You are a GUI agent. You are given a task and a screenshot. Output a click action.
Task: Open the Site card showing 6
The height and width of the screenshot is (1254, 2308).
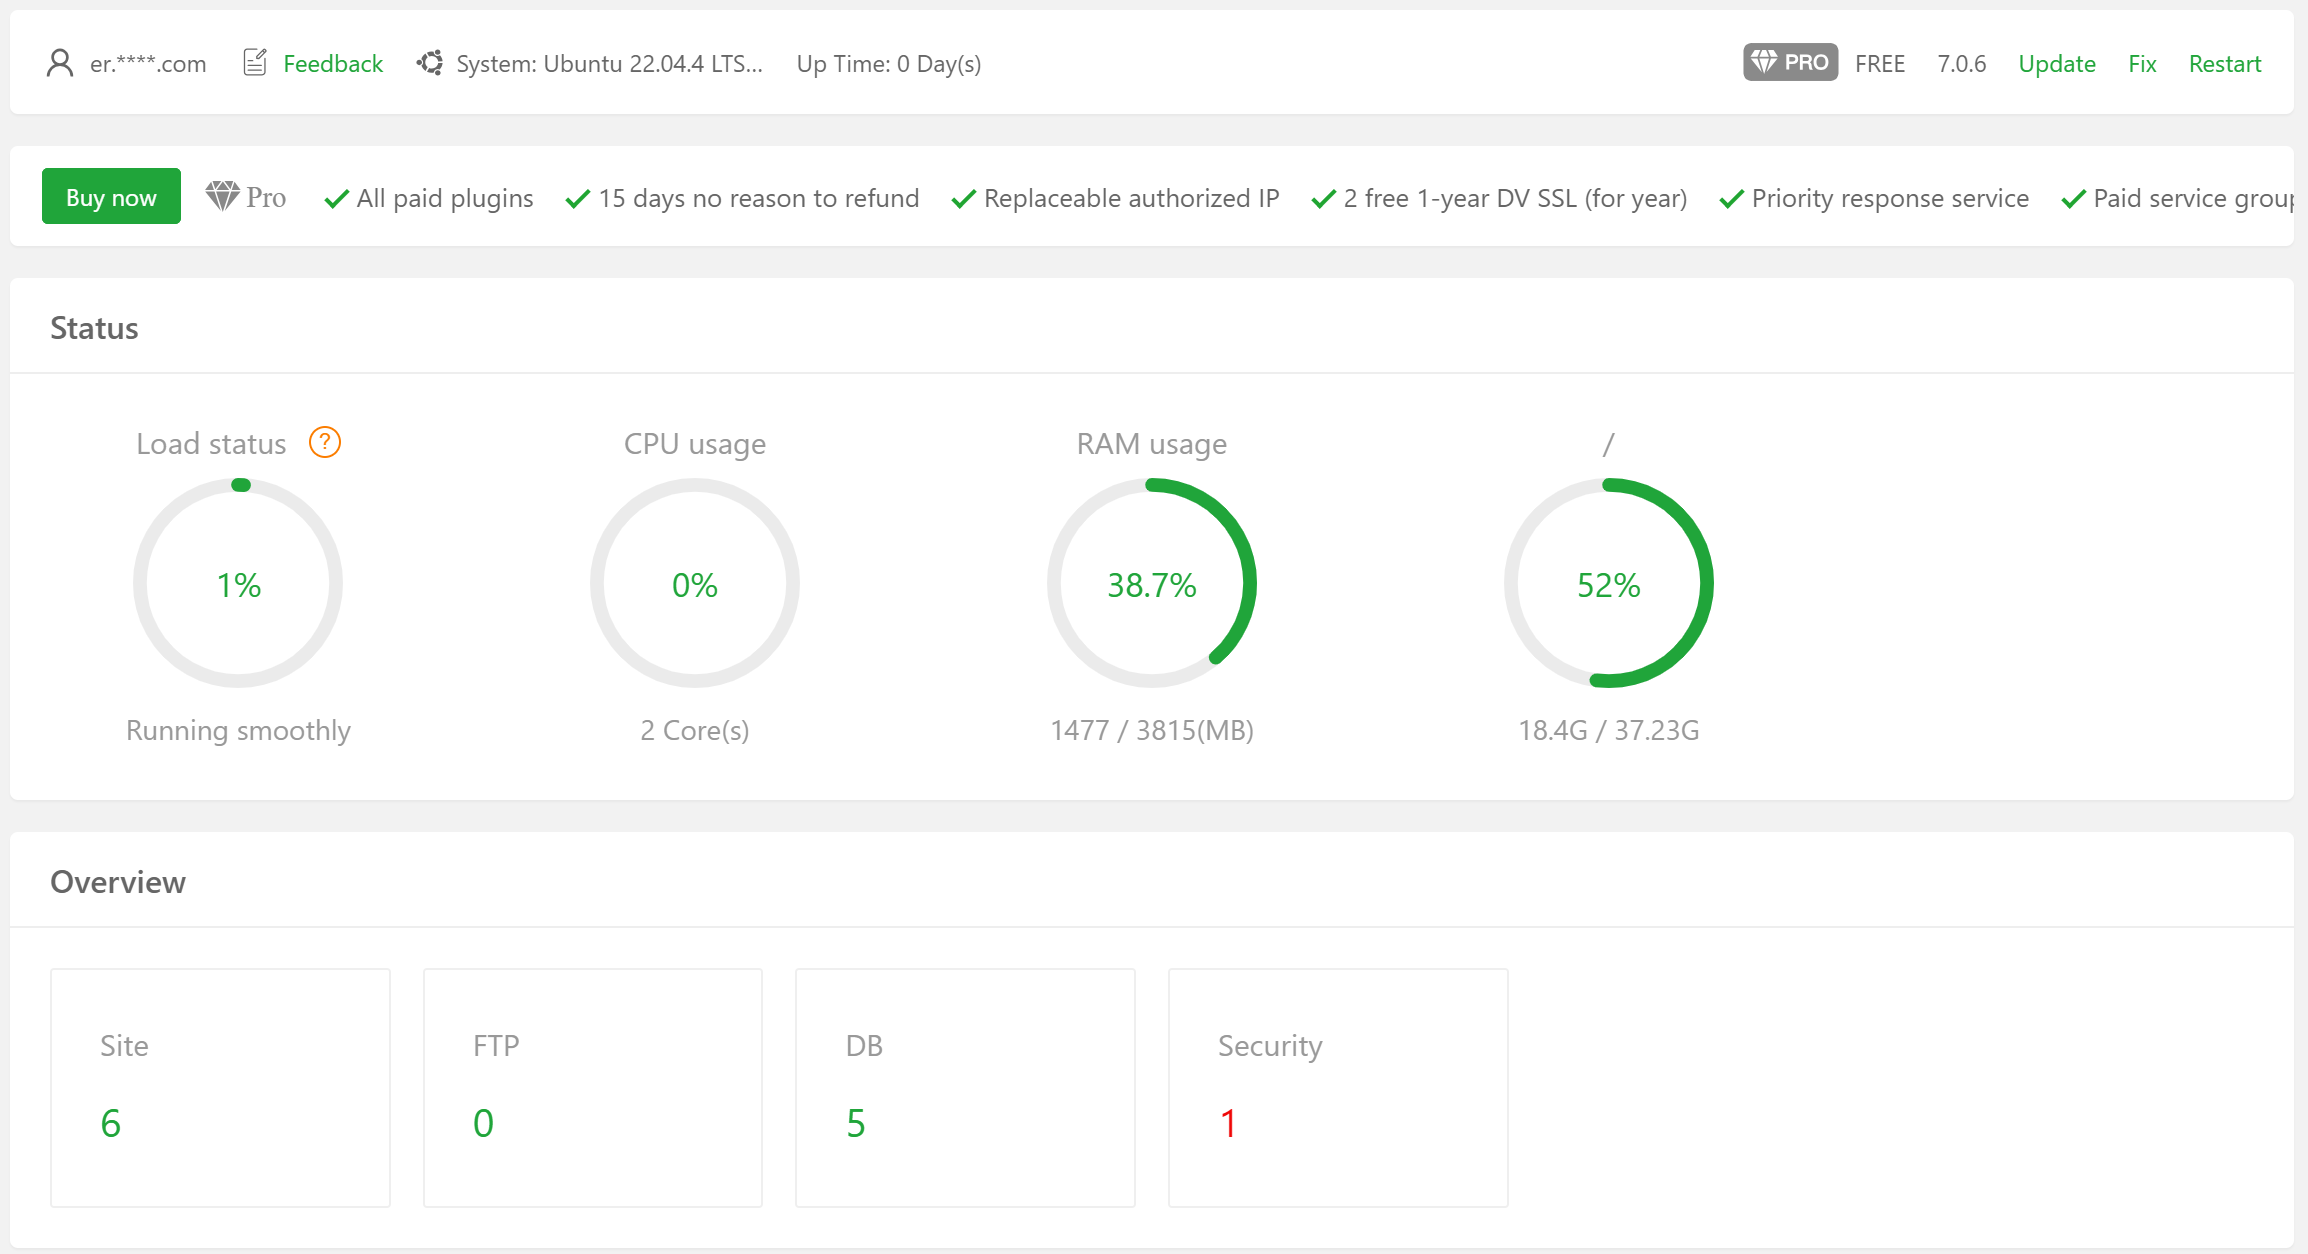[x=220, y=1087]
